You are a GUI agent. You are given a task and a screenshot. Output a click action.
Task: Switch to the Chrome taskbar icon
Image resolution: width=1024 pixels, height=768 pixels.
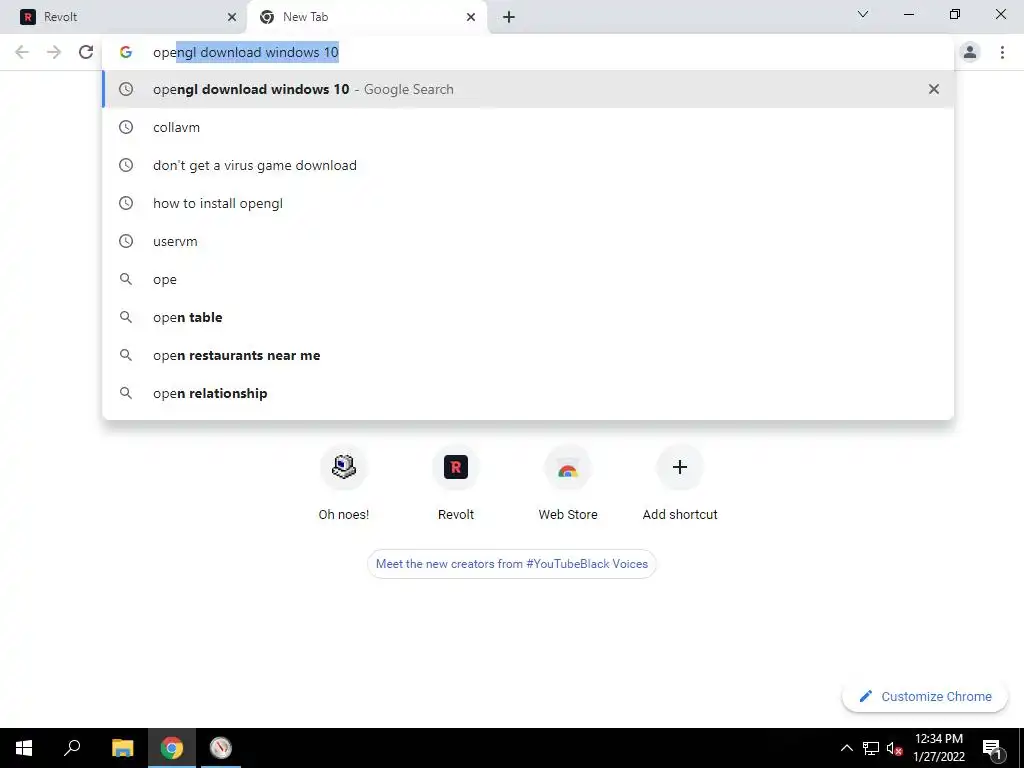coord(172,748)
